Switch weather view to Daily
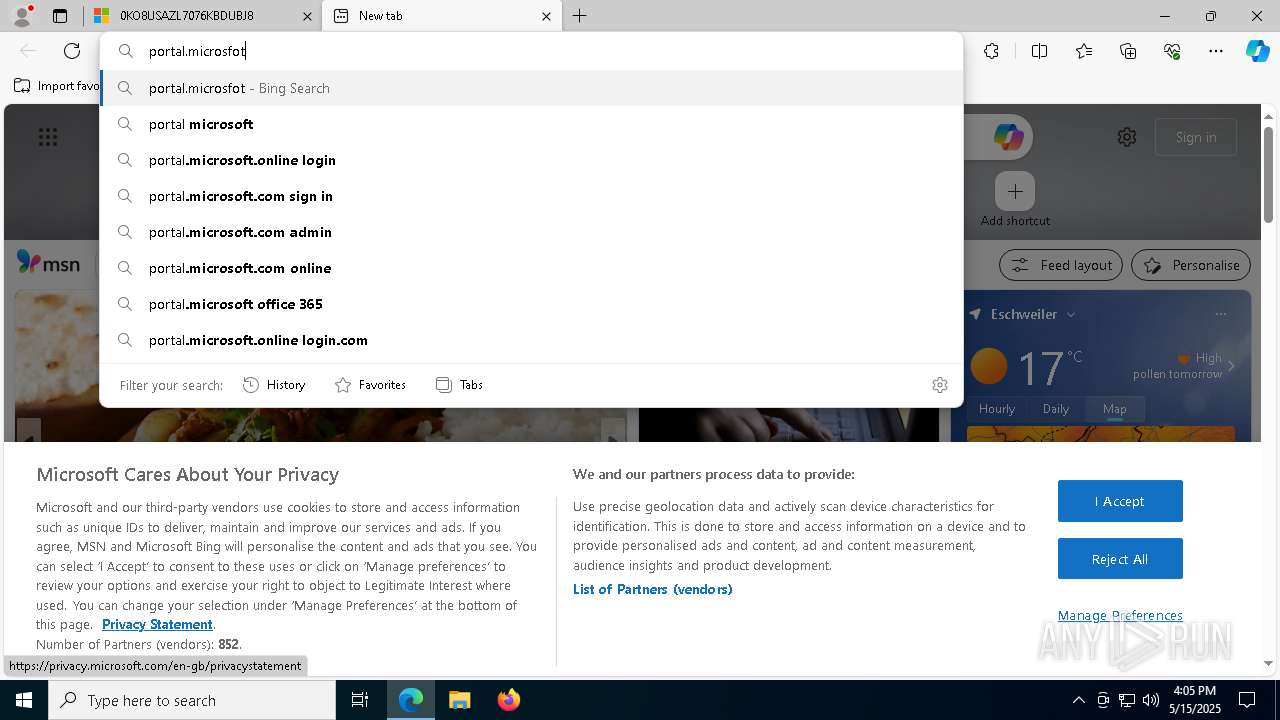 (1056, 408)
